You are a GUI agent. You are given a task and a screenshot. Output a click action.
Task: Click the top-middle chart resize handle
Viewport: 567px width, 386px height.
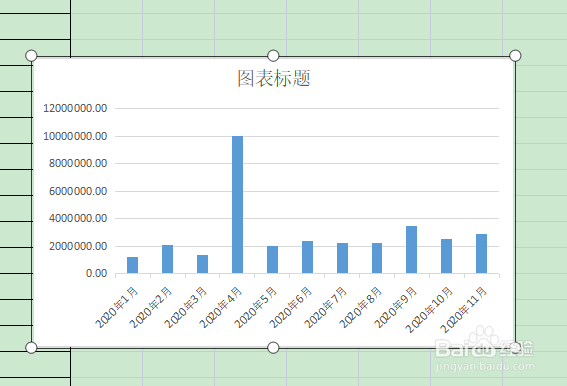click(x=273, y=56)
